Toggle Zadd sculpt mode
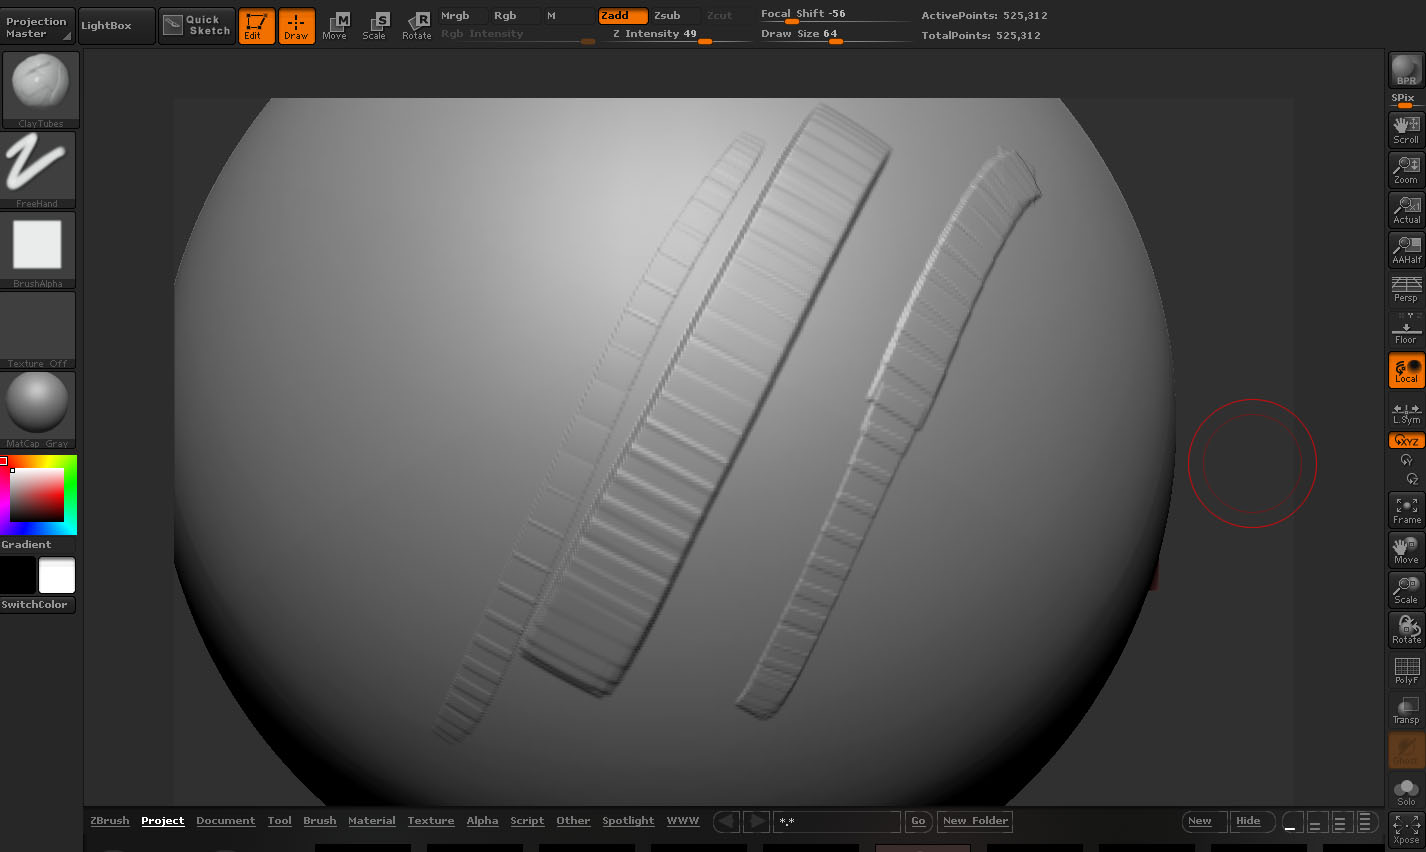Viewport: 1426px width, 852px height. 622,16
